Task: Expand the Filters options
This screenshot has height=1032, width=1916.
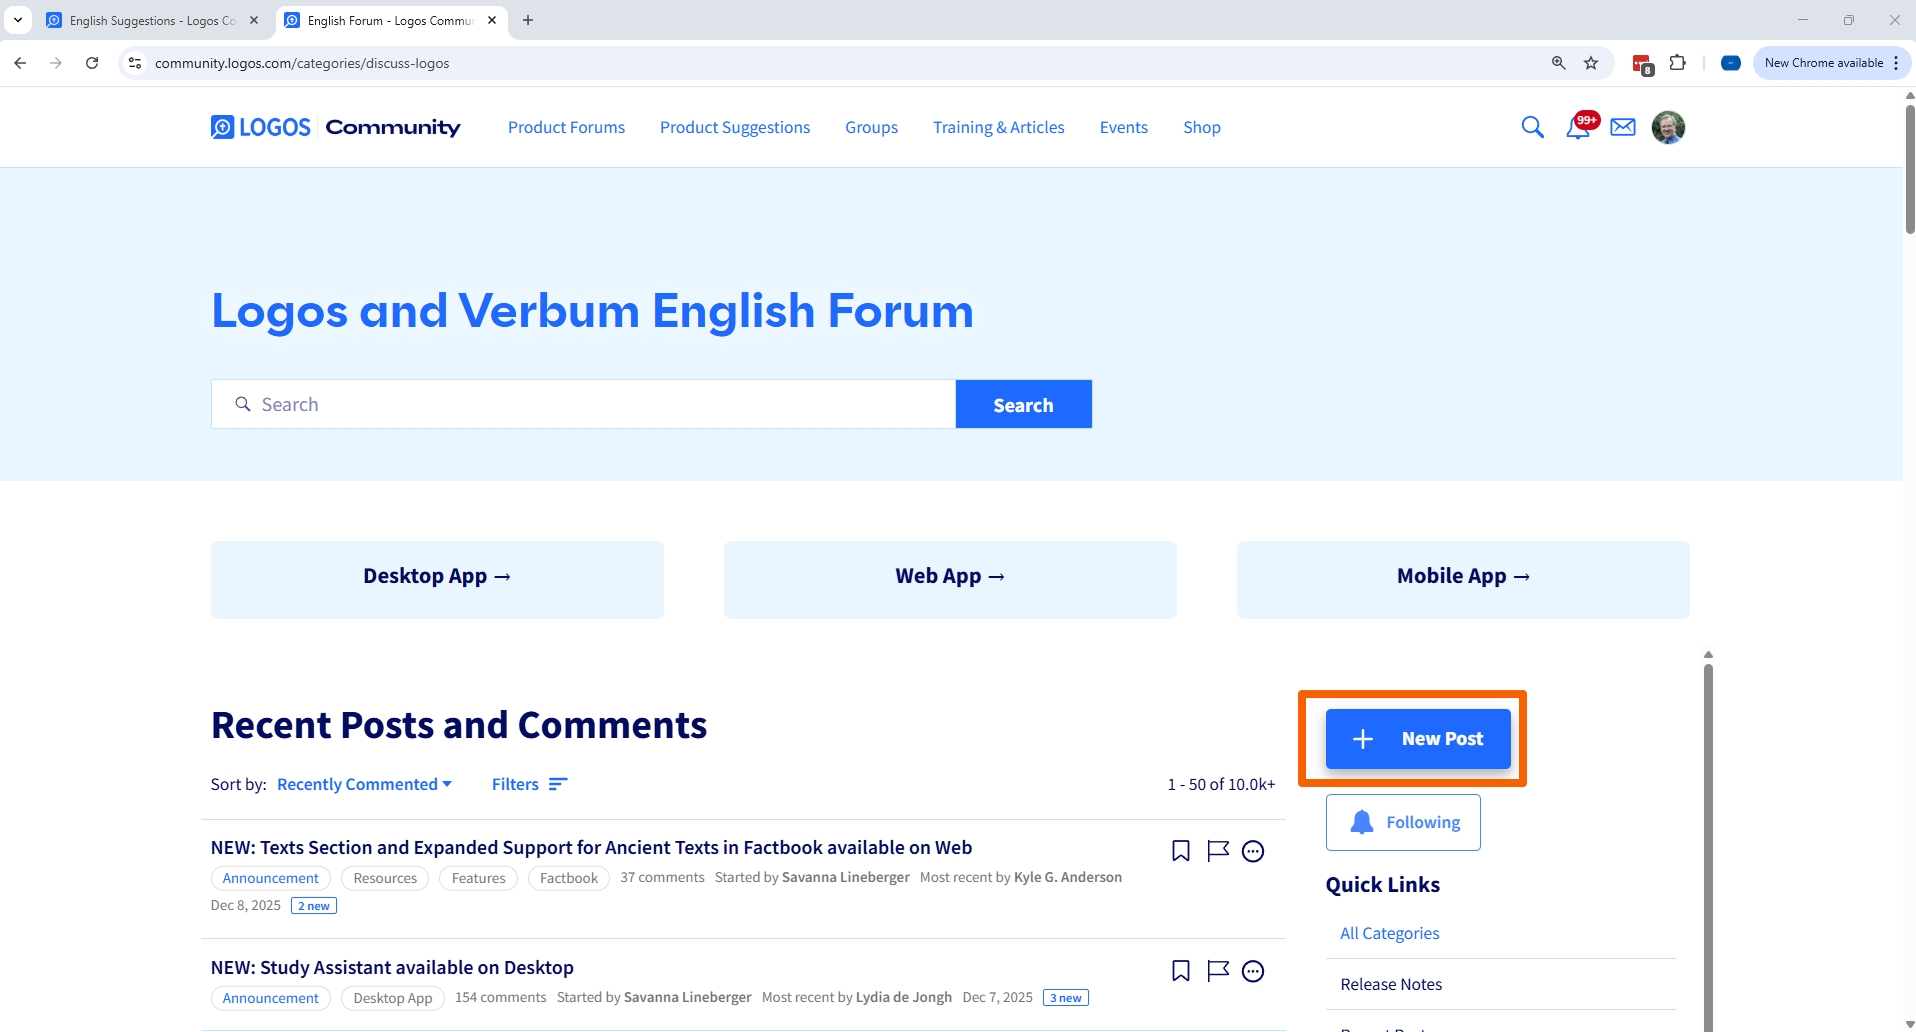Action: (530, 784)
